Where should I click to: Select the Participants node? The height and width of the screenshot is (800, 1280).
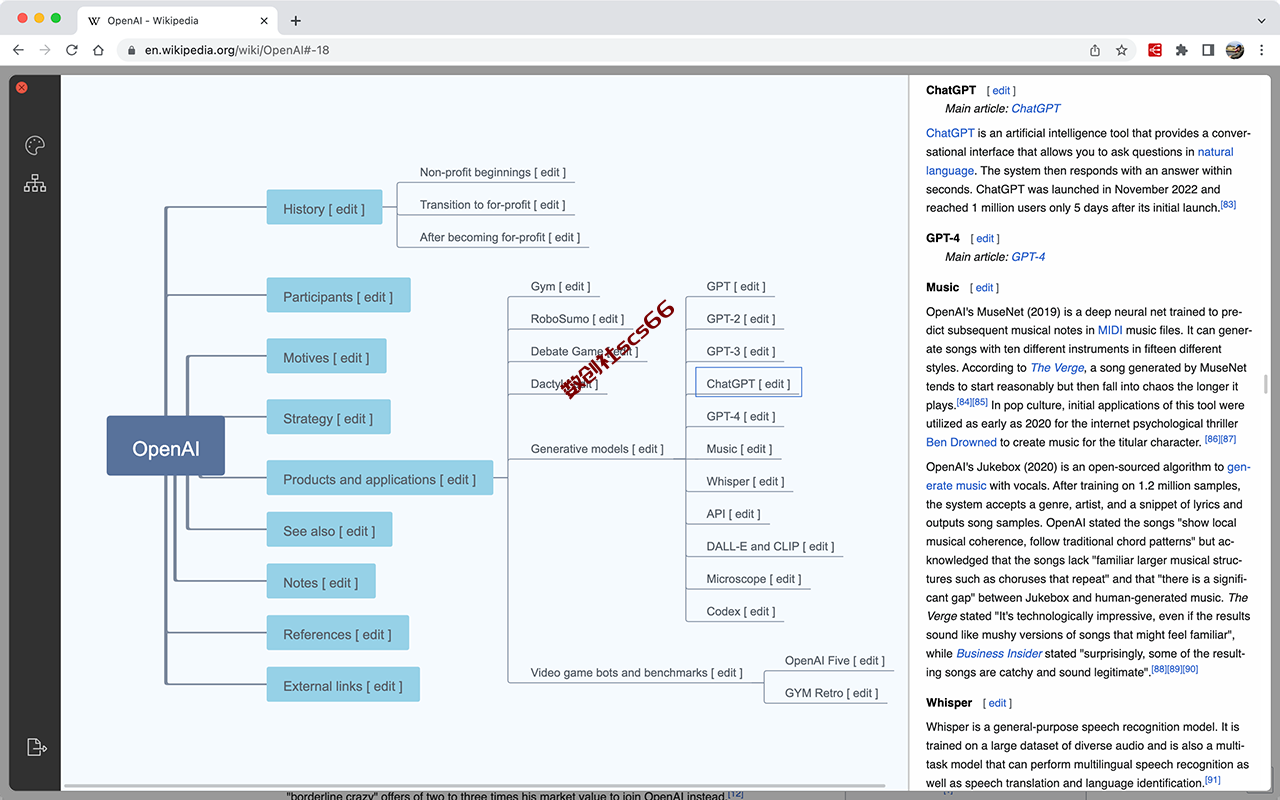coord(338,296)
